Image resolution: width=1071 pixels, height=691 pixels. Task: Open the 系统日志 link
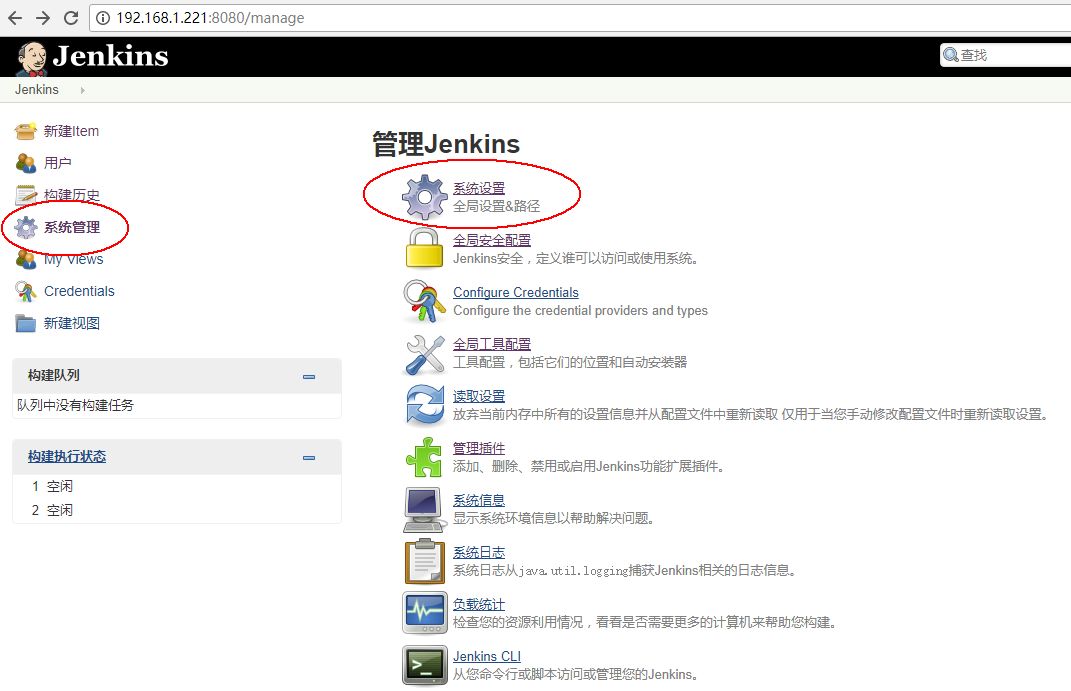(x=479, y=552)
